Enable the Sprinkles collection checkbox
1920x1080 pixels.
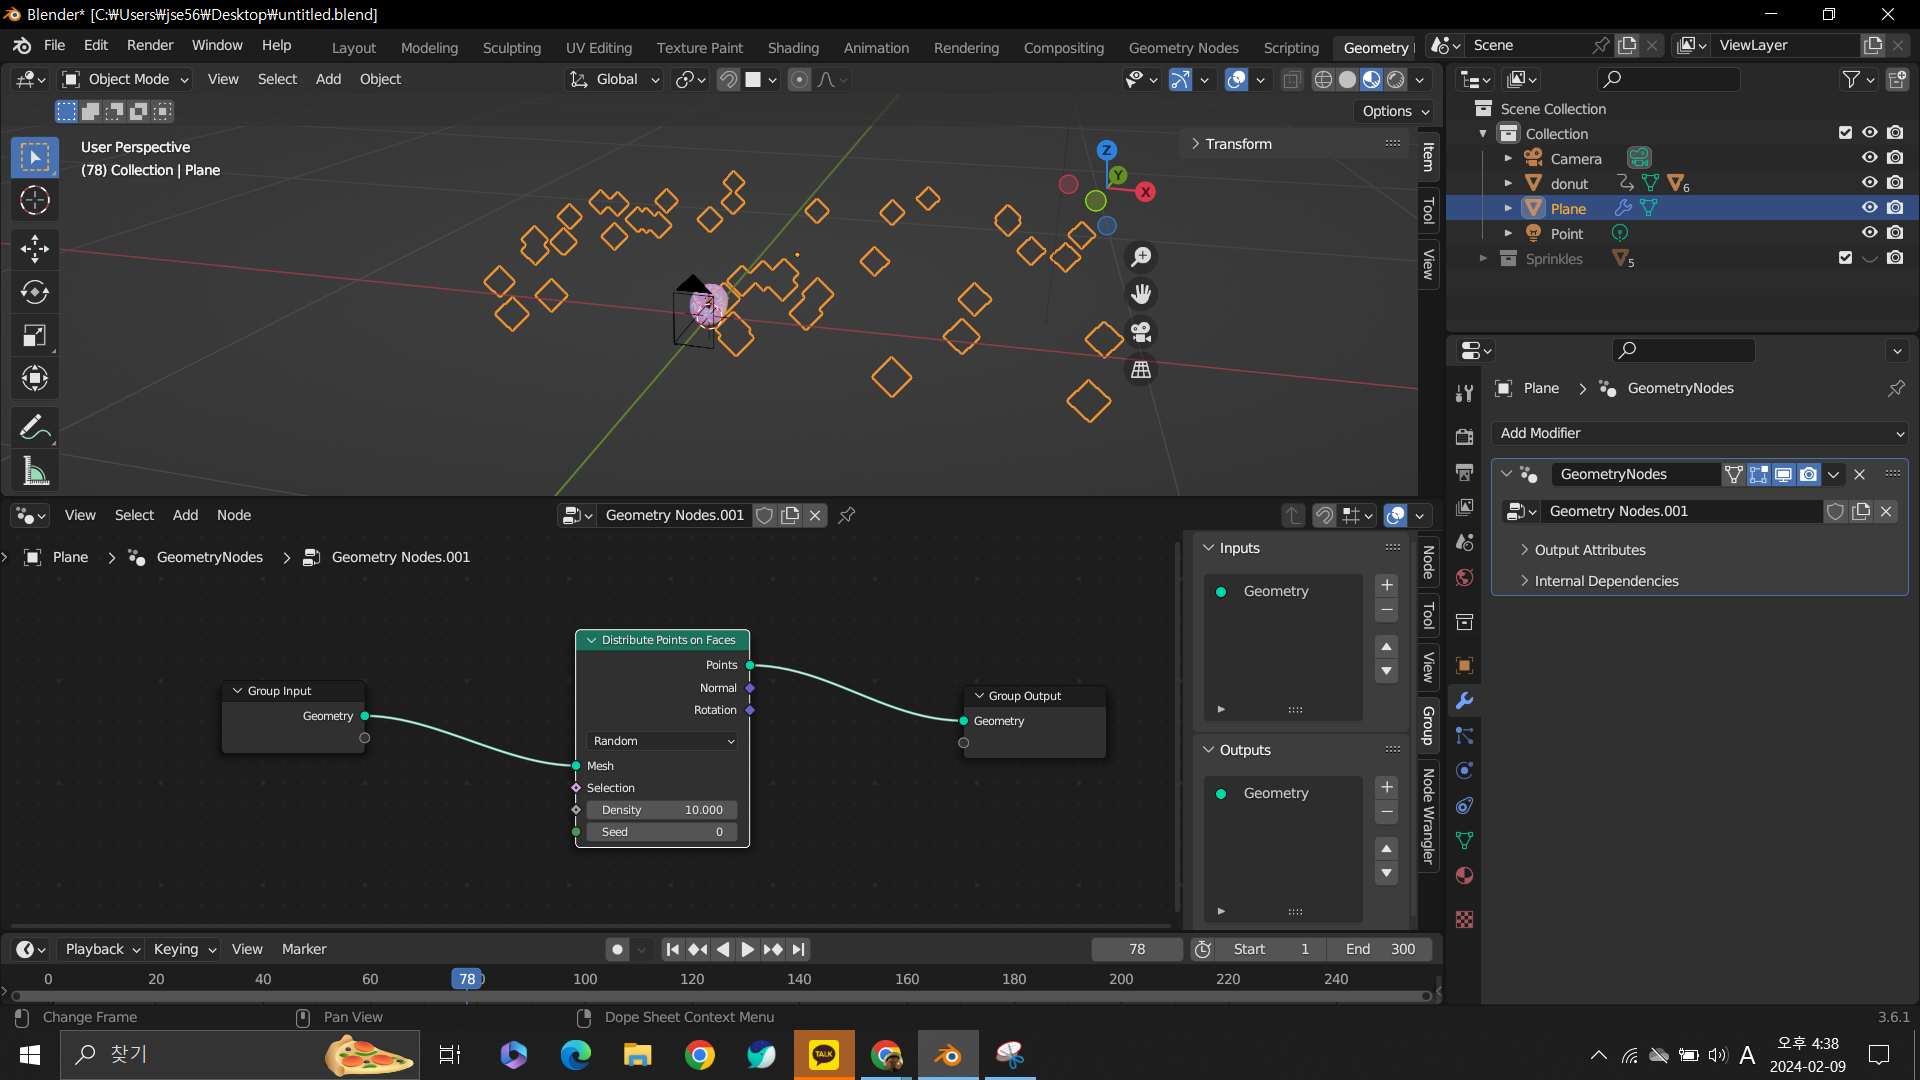click(1846, 258)
